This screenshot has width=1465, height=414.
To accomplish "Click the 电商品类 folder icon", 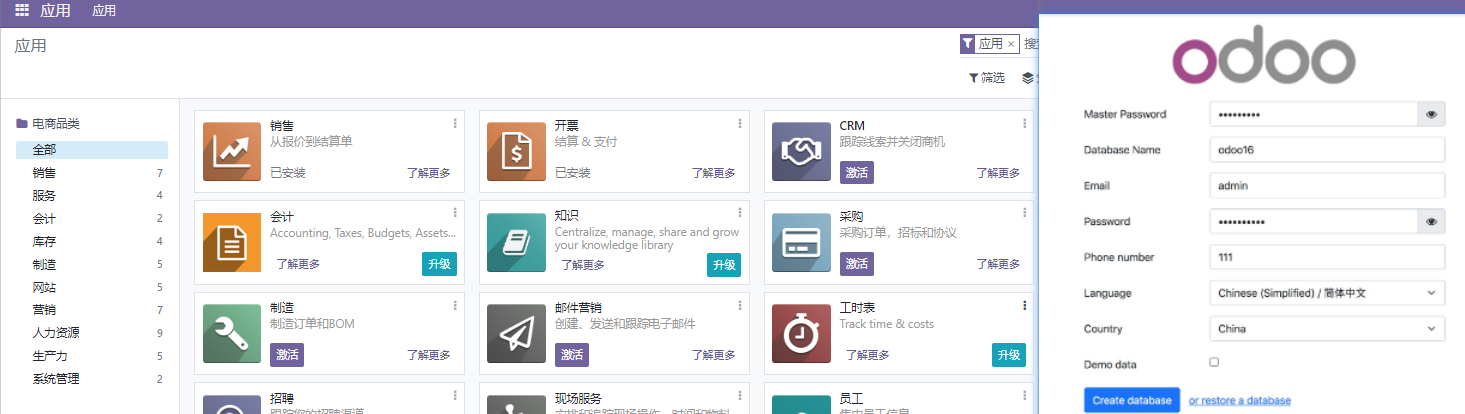I will click(22, 124).
